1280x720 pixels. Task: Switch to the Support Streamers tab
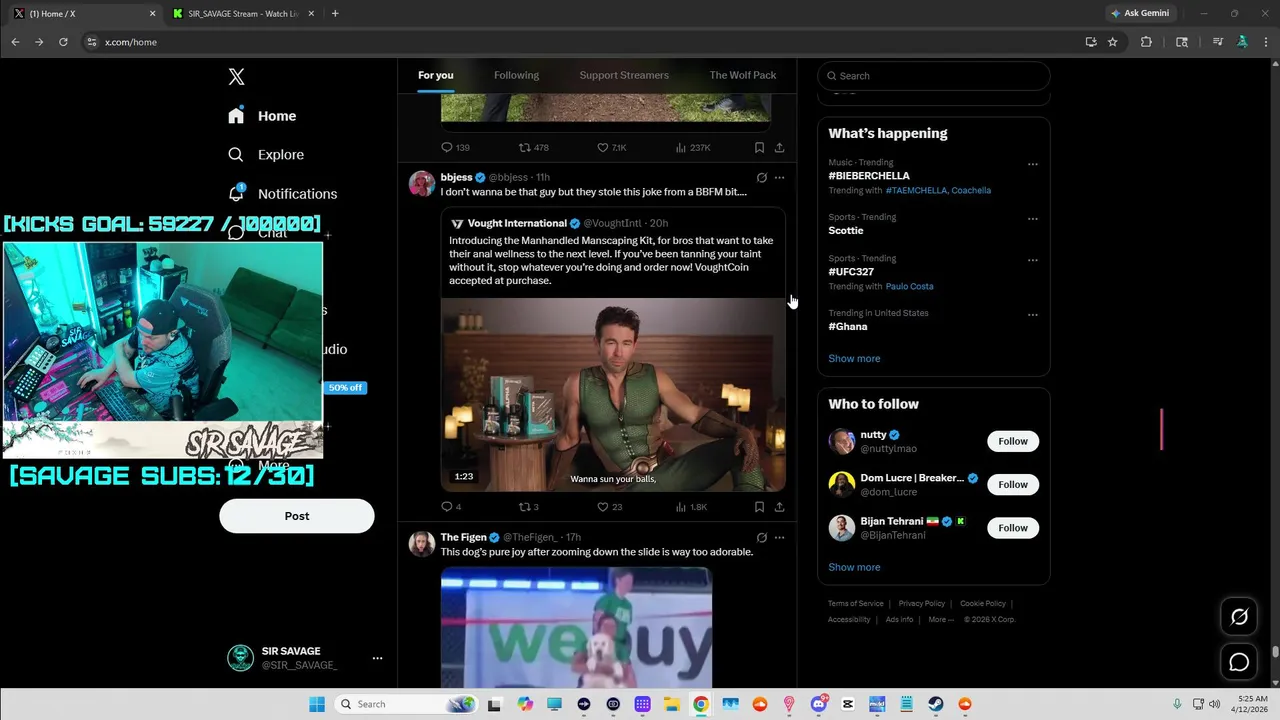click(x=624, y=76)
